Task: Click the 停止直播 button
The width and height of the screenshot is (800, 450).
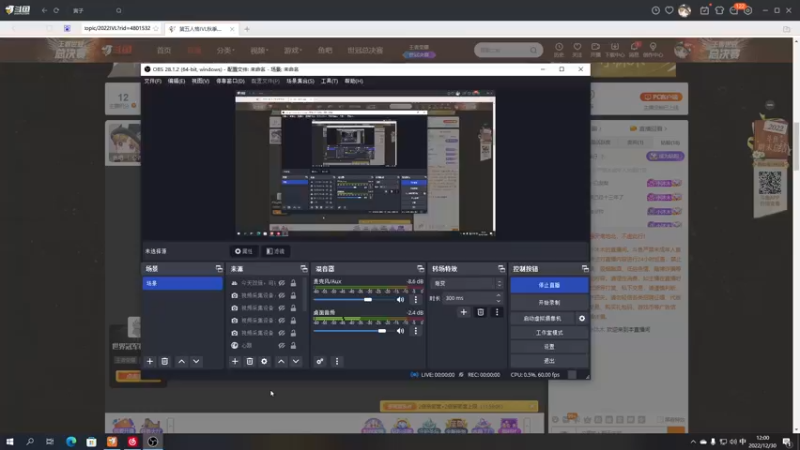Action: pyautogui.click(x=549, y=285)
